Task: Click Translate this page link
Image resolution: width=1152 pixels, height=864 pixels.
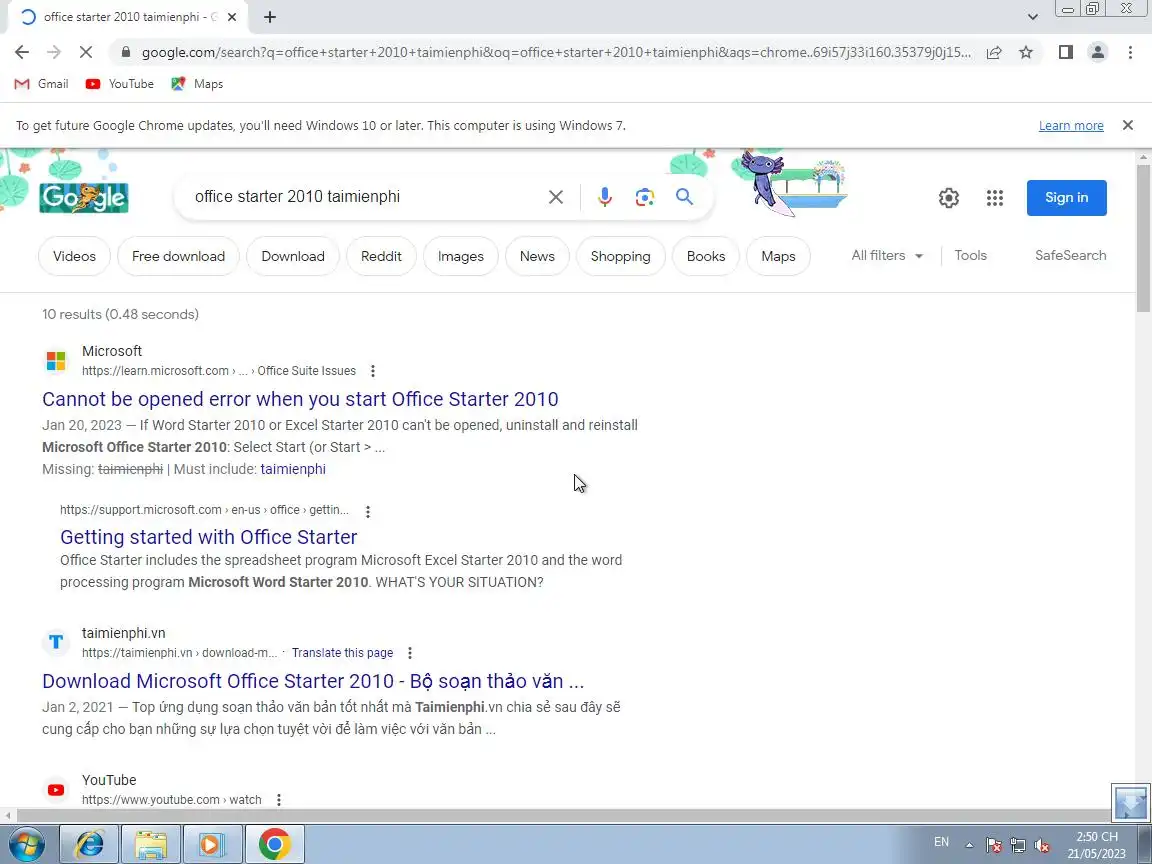Action: (x=342, y=652)
